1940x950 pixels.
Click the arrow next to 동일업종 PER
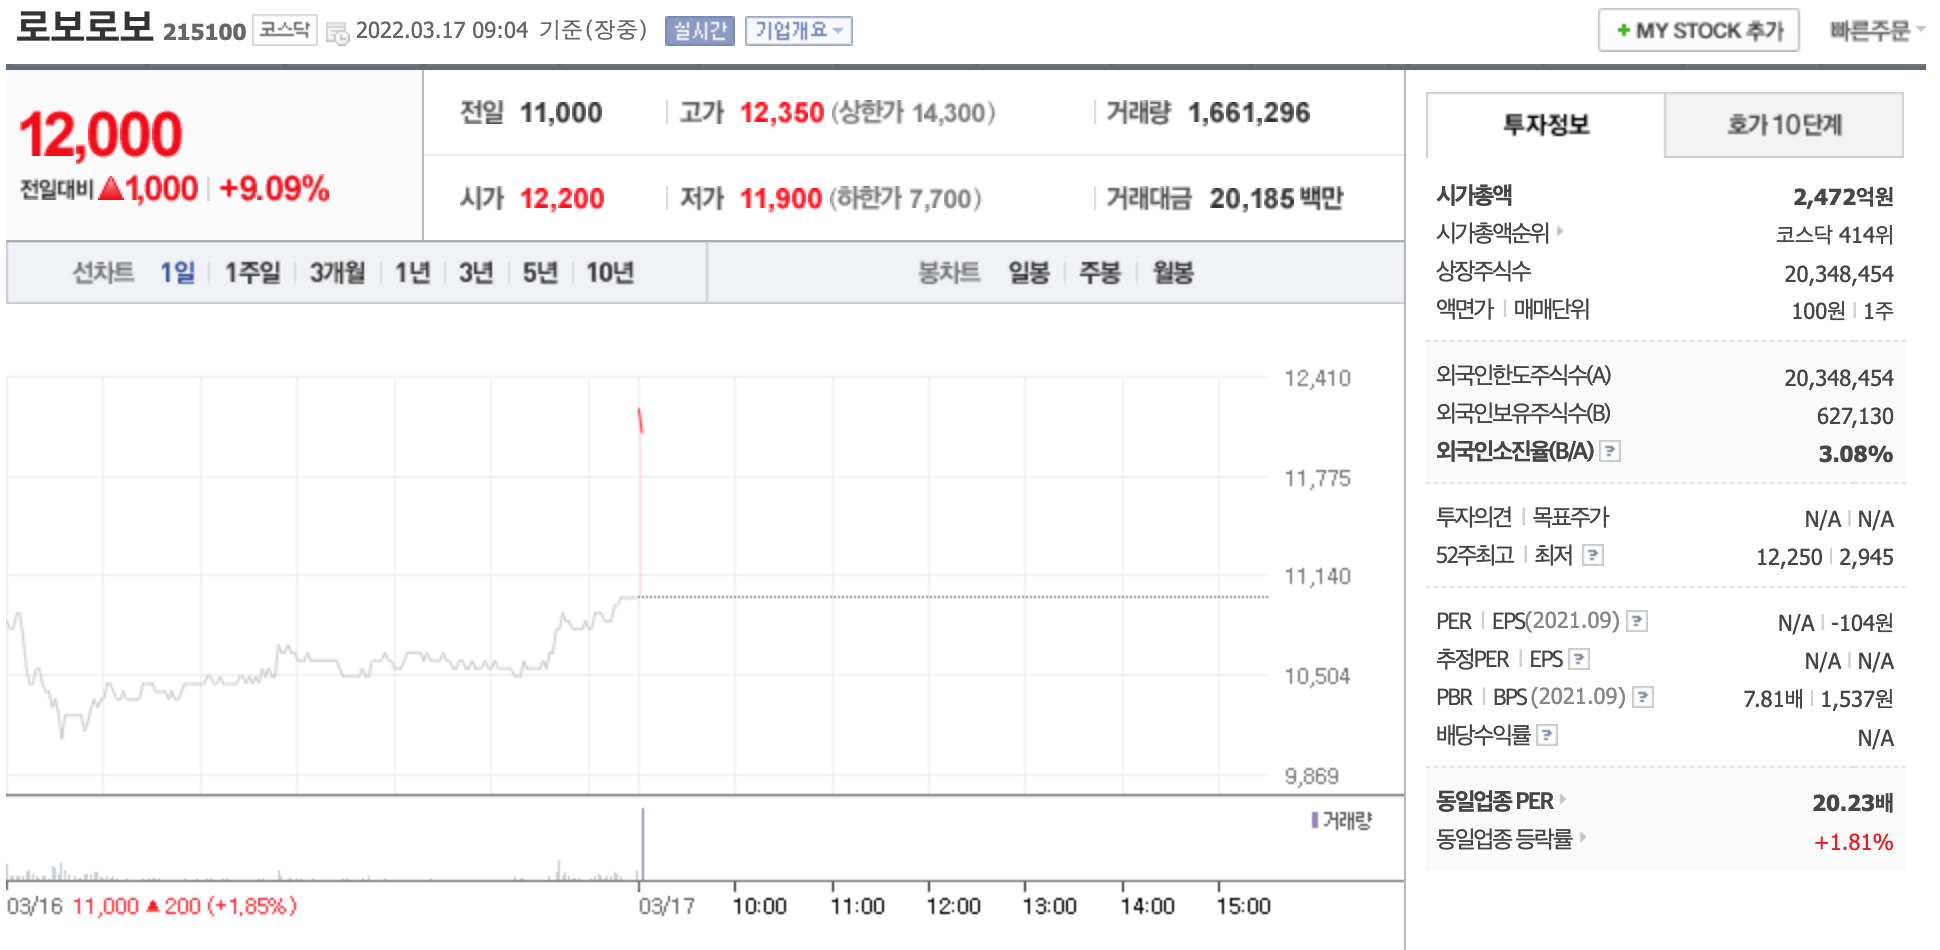[1563, 799]
